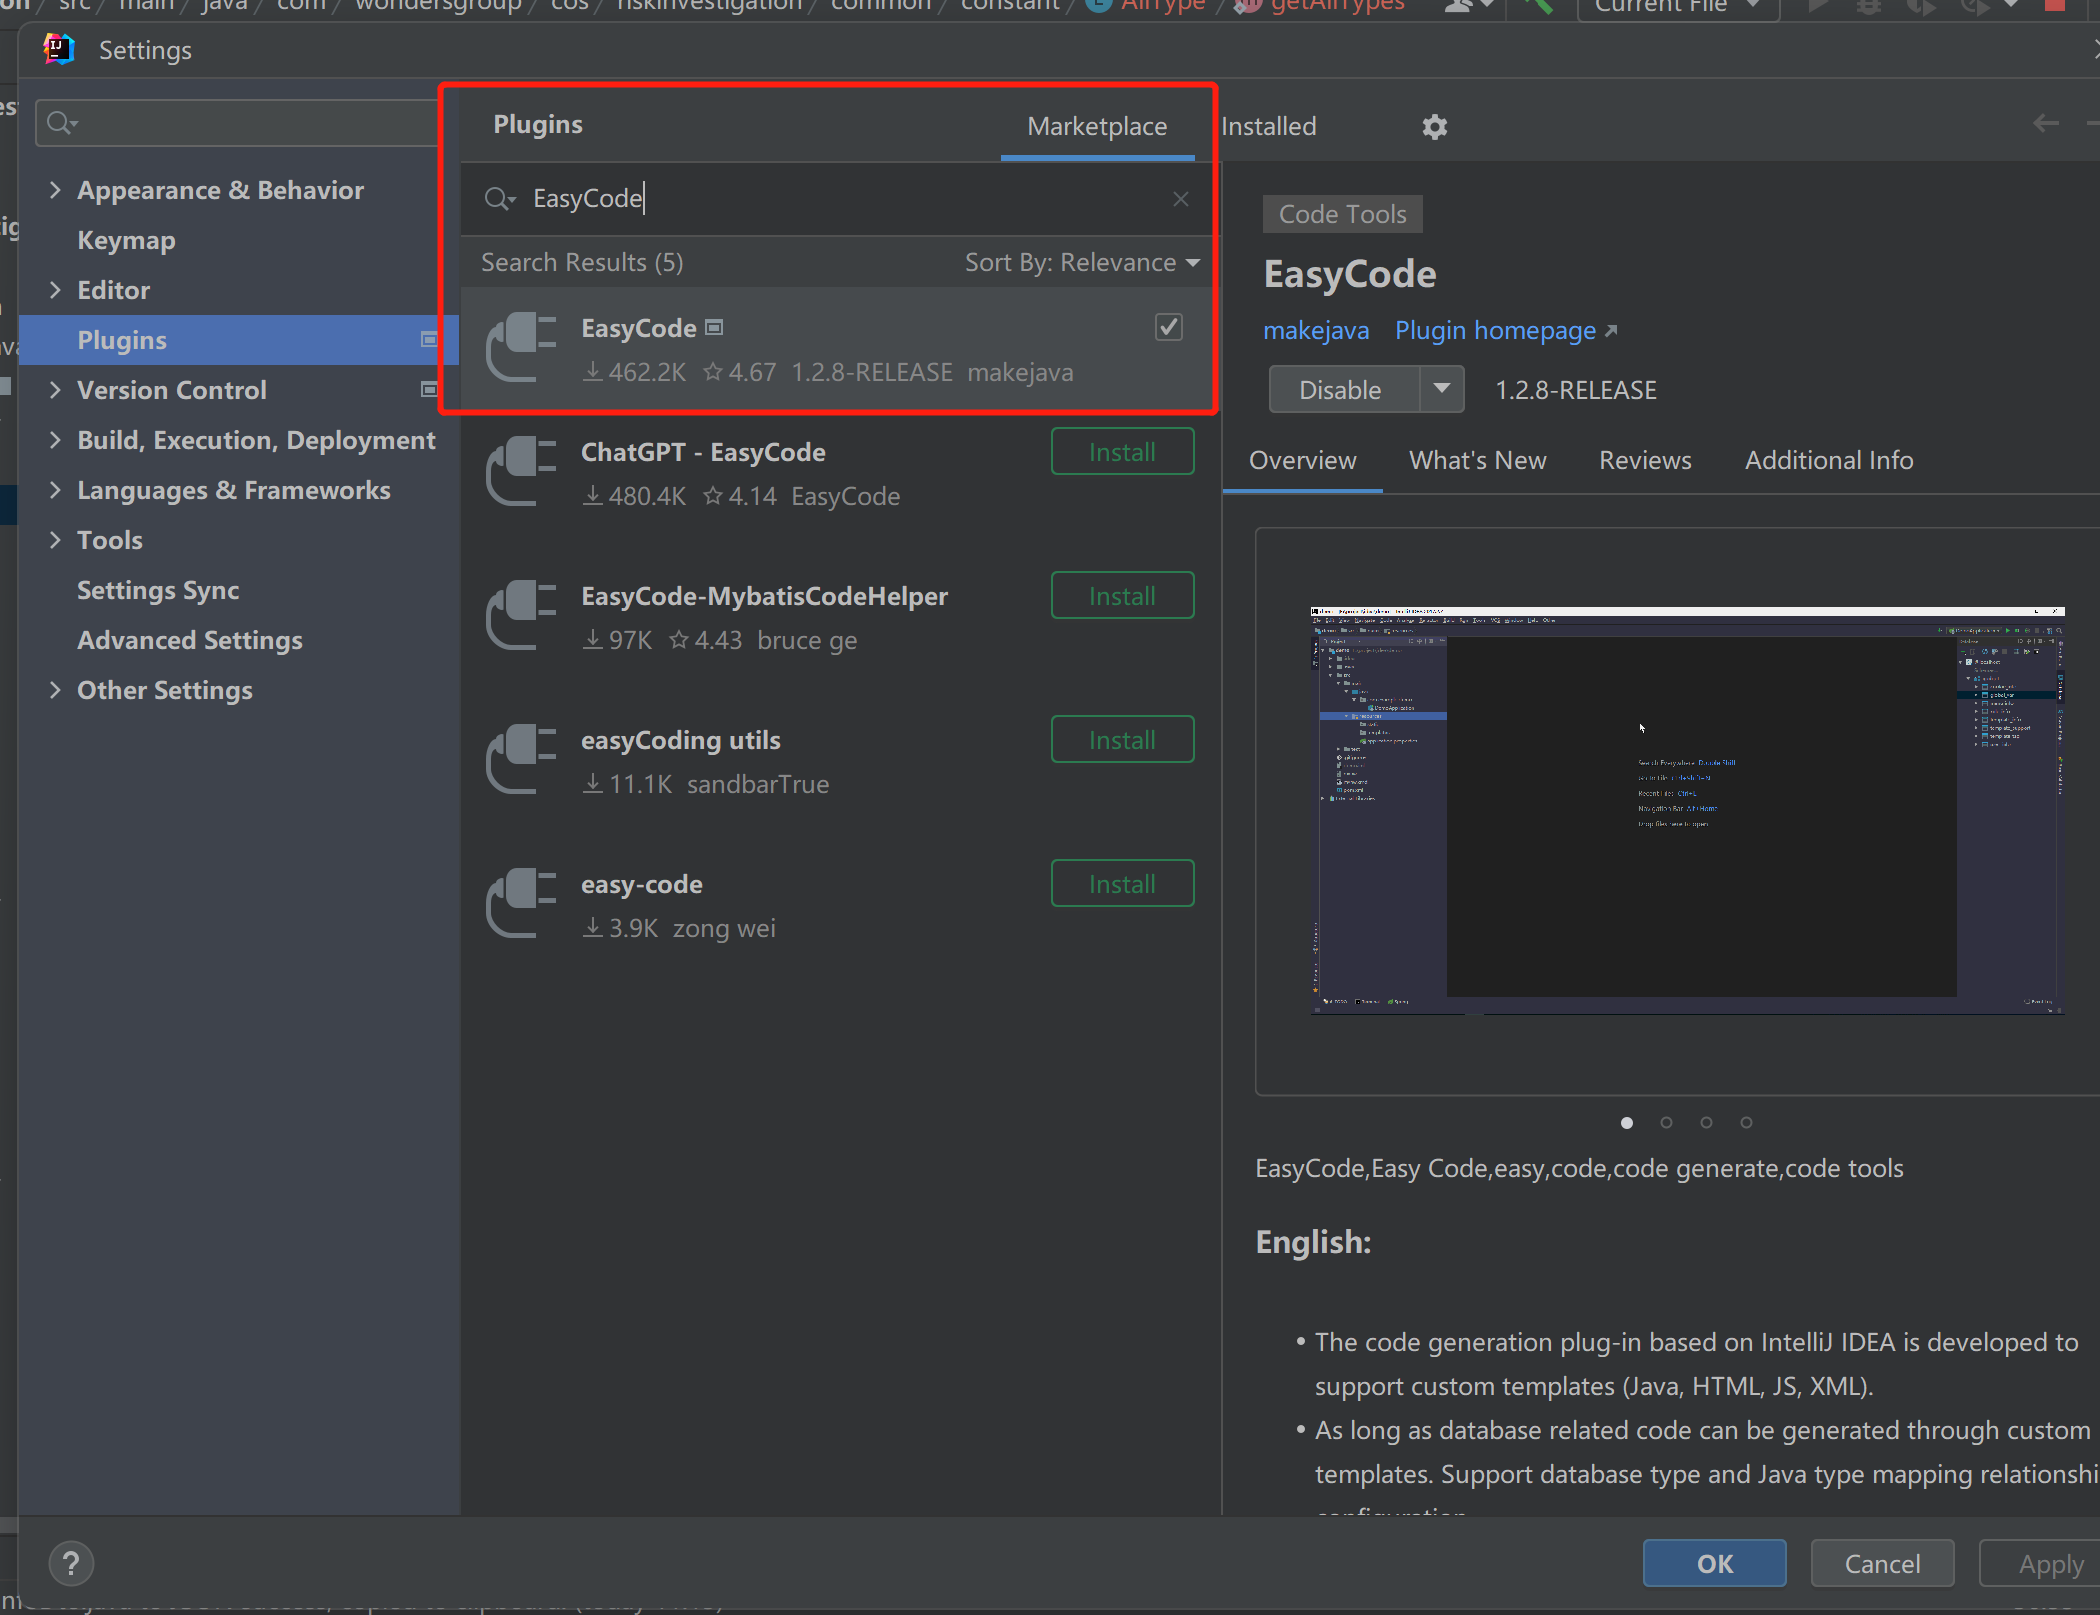Click the EasyCode plugin icon in results
Screen dimensions: 2100x1615
(x=521, y=348)
